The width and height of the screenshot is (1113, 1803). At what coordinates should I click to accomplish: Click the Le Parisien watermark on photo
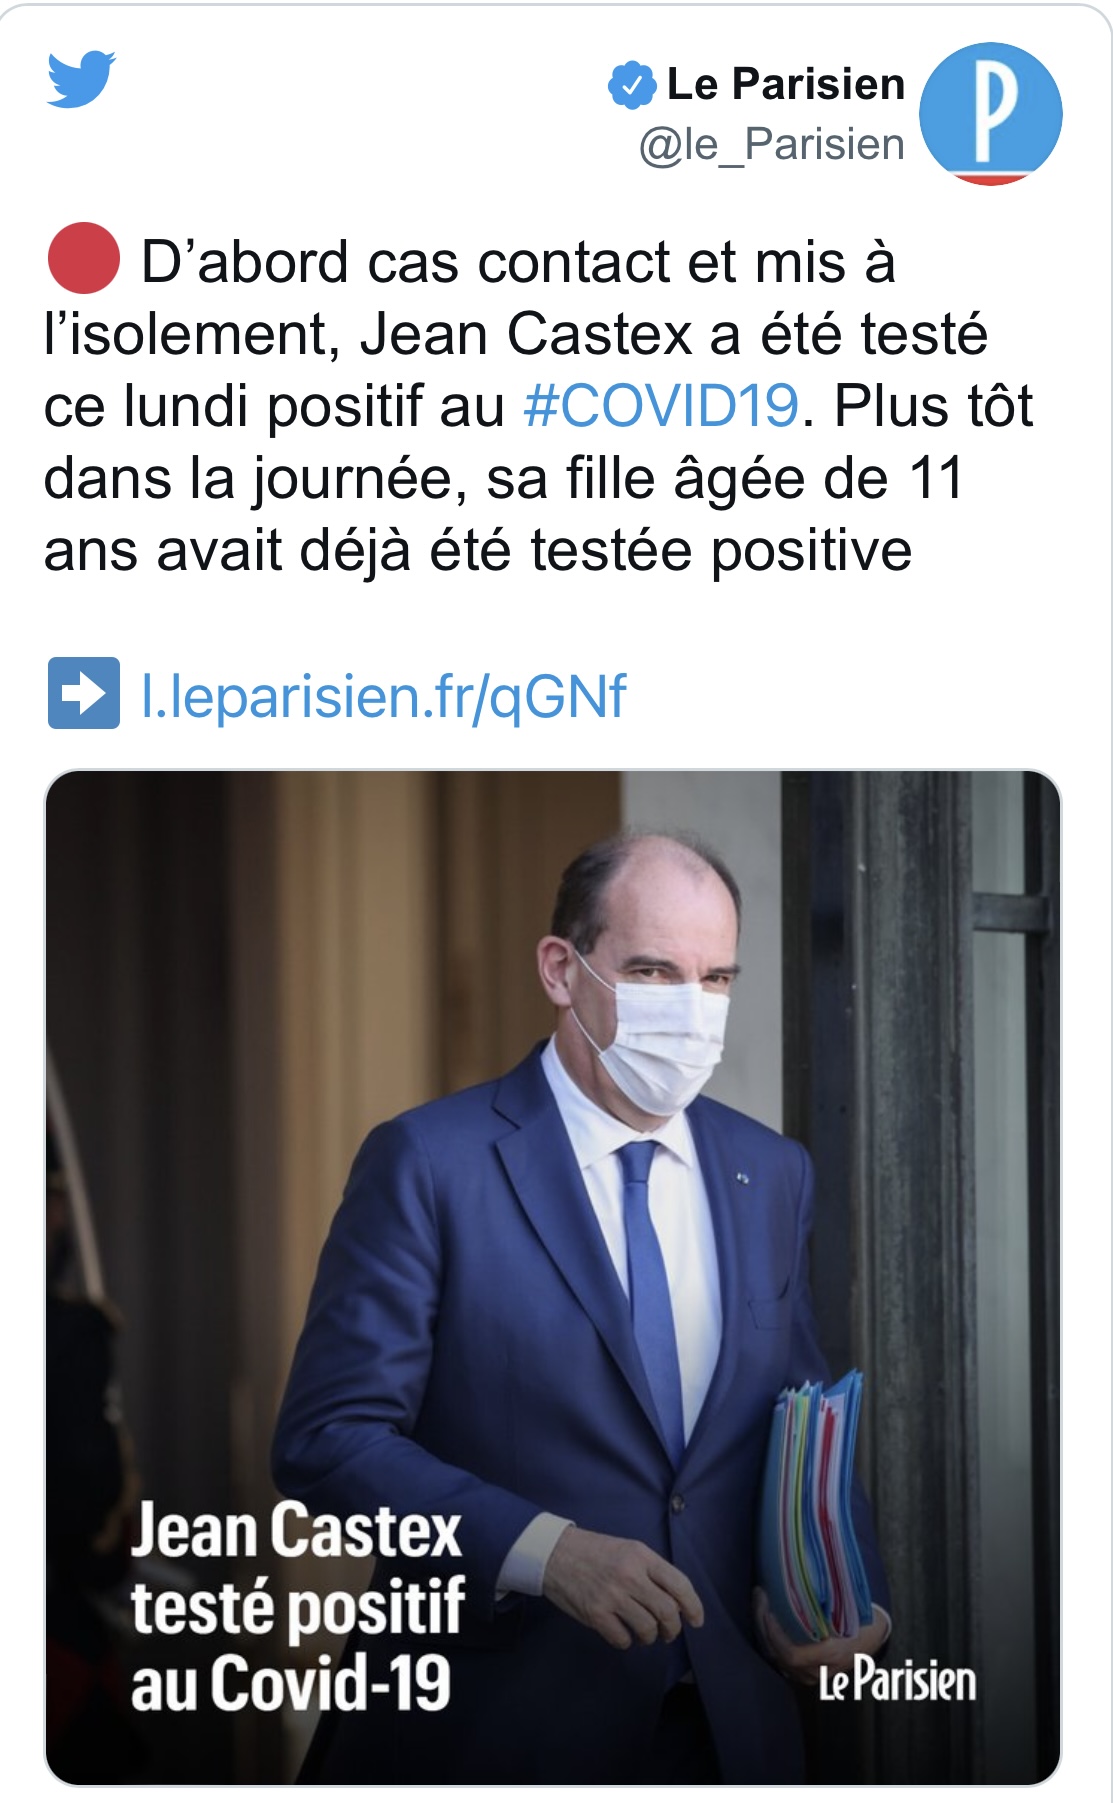tap(897, 1681)
